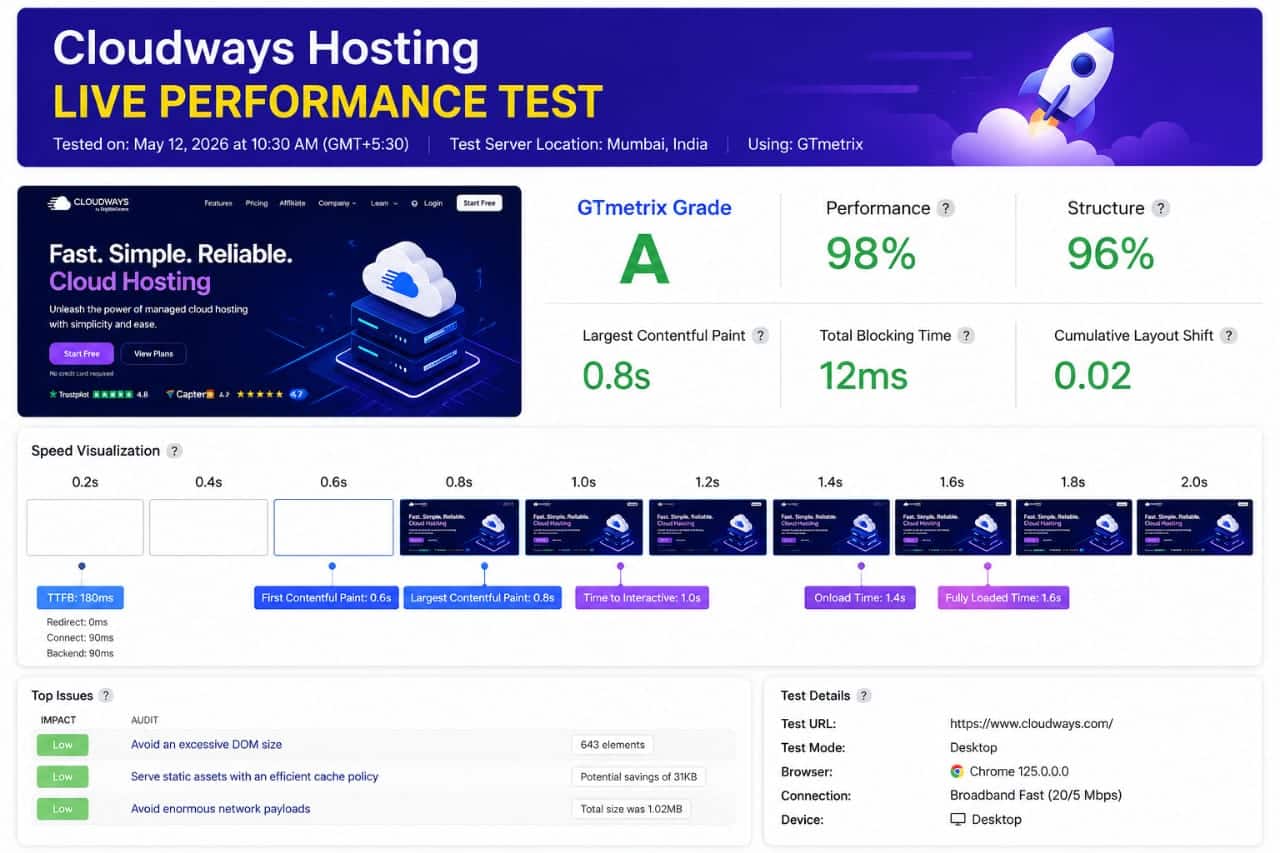Click the Onload Time: 1.4s marker
This screenshot has height=853, width=1280.
[859, 598]
